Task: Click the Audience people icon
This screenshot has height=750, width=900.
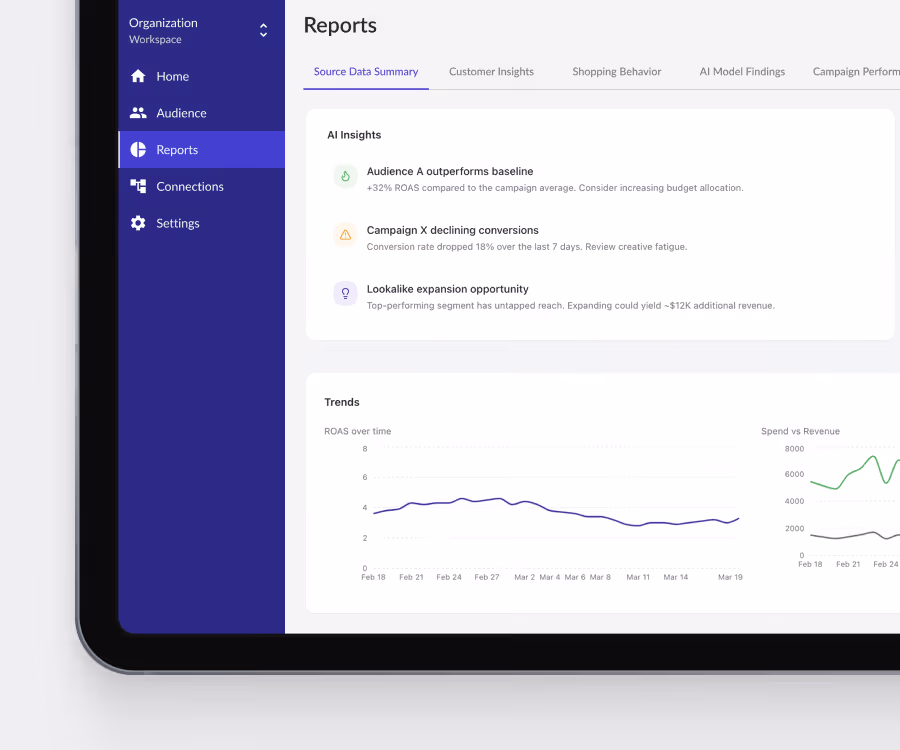Action: click(x=138, y=113)
